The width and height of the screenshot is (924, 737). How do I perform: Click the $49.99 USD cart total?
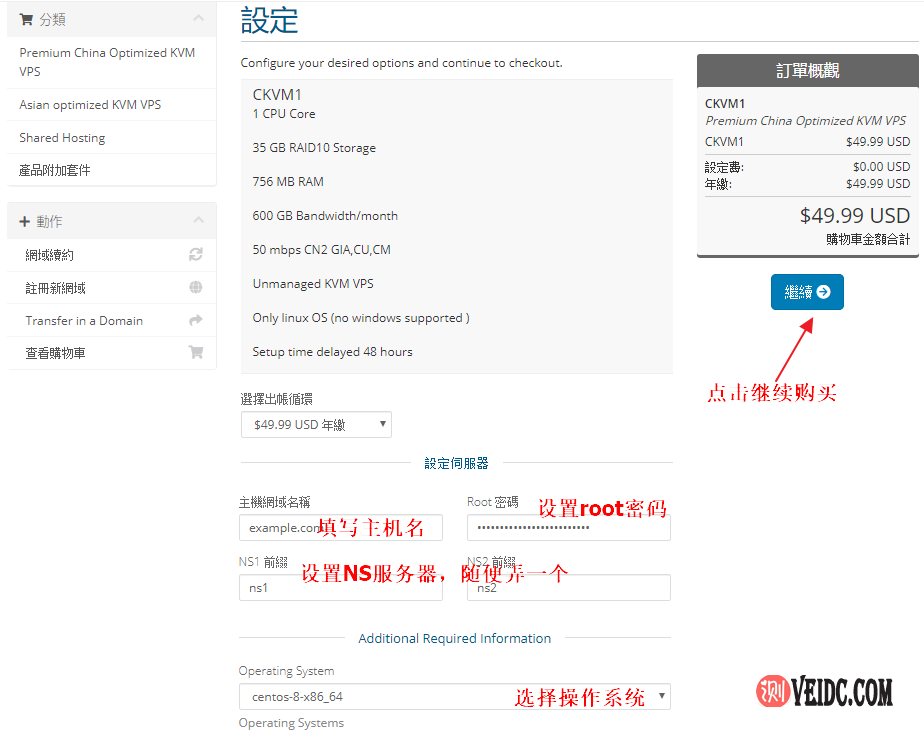tap(855, 216)
